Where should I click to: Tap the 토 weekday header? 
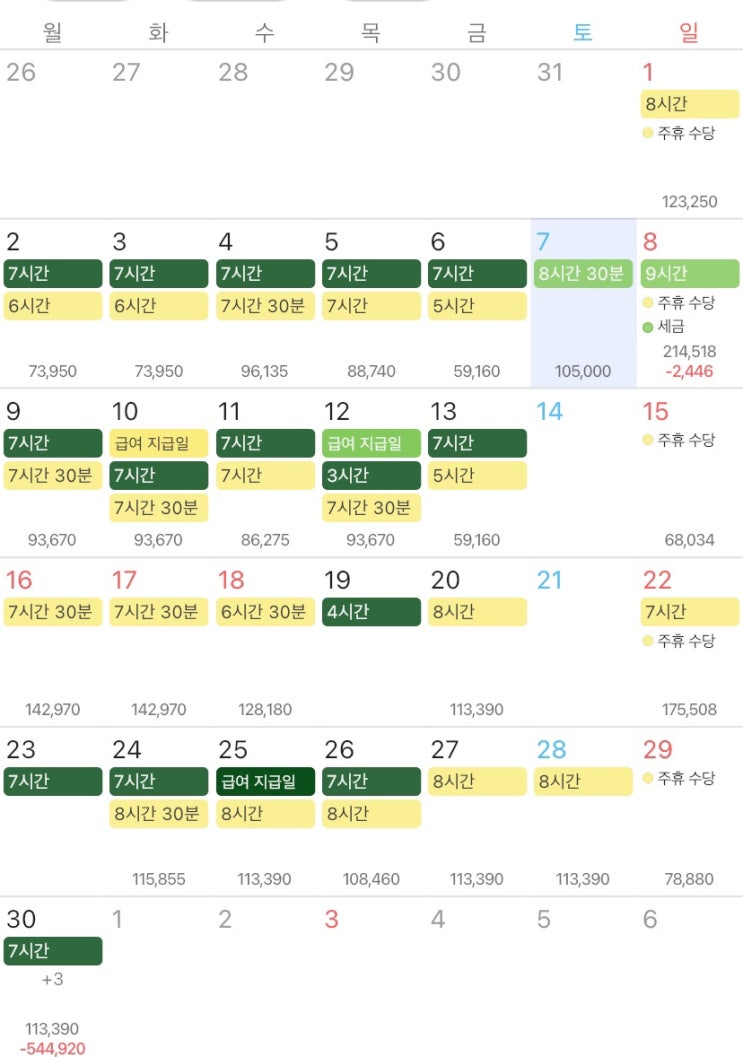point(583,32)
